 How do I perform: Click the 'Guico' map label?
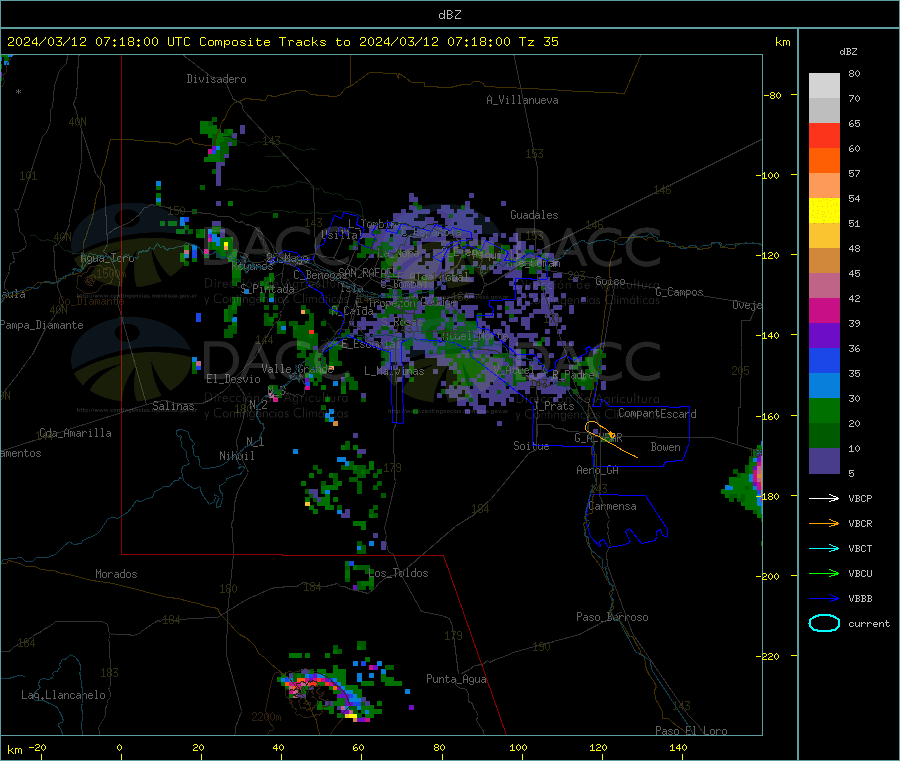click(610, 282)
